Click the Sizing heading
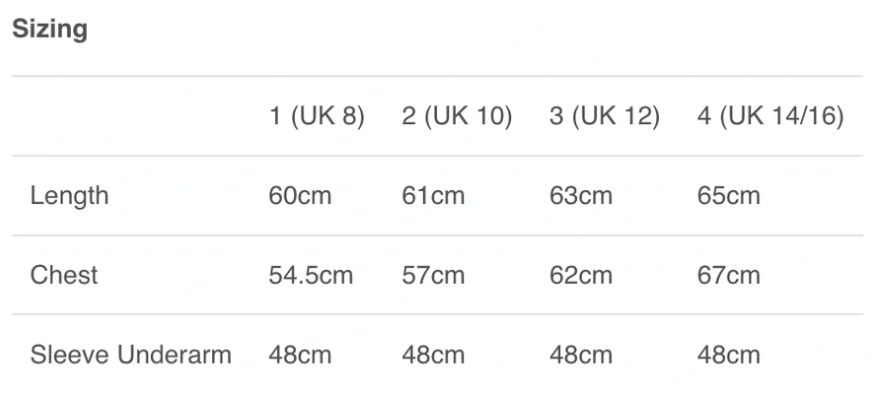896x402 pixels. [x=49, y=30]
